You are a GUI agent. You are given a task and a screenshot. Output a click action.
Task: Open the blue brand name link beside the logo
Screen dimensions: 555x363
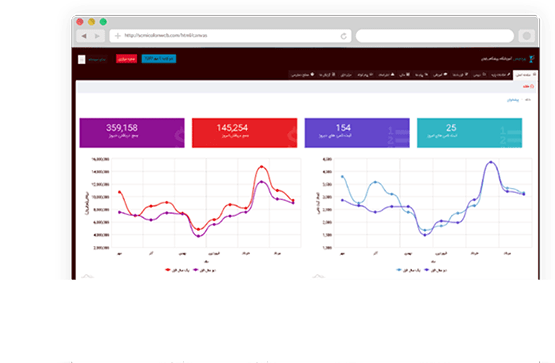pos(519,59)
